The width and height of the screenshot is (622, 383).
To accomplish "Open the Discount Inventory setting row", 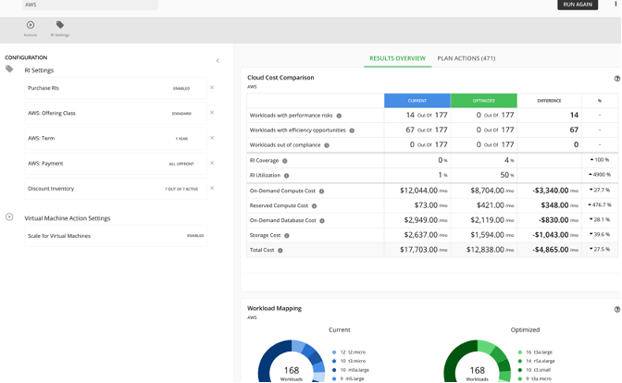I will click(115, 189).
